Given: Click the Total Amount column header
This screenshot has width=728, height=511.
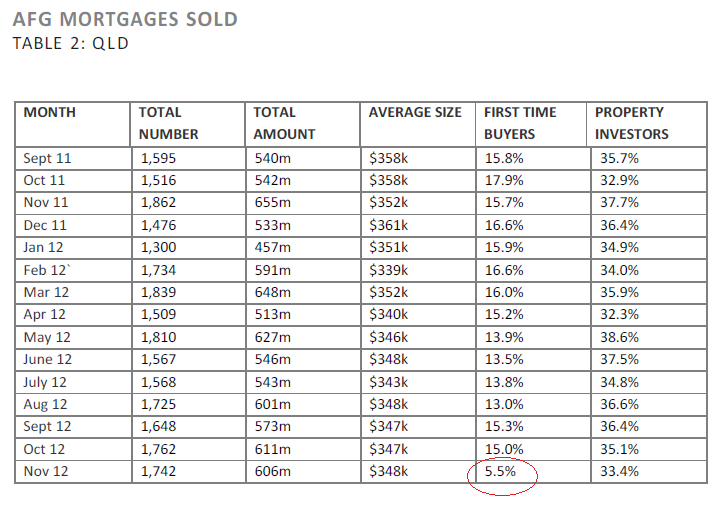Looking at the screenshot, I should pyautogui.click(x=284, y=123).
